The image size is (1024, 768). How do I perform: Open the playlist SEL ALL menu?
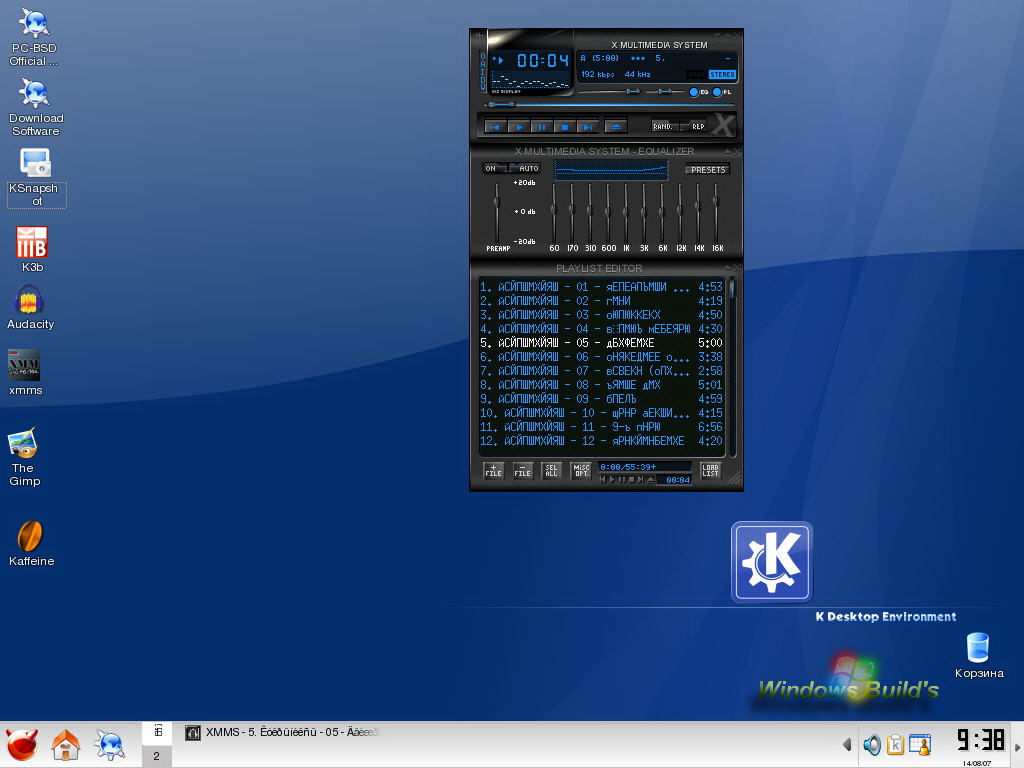[x=551, y=470]
